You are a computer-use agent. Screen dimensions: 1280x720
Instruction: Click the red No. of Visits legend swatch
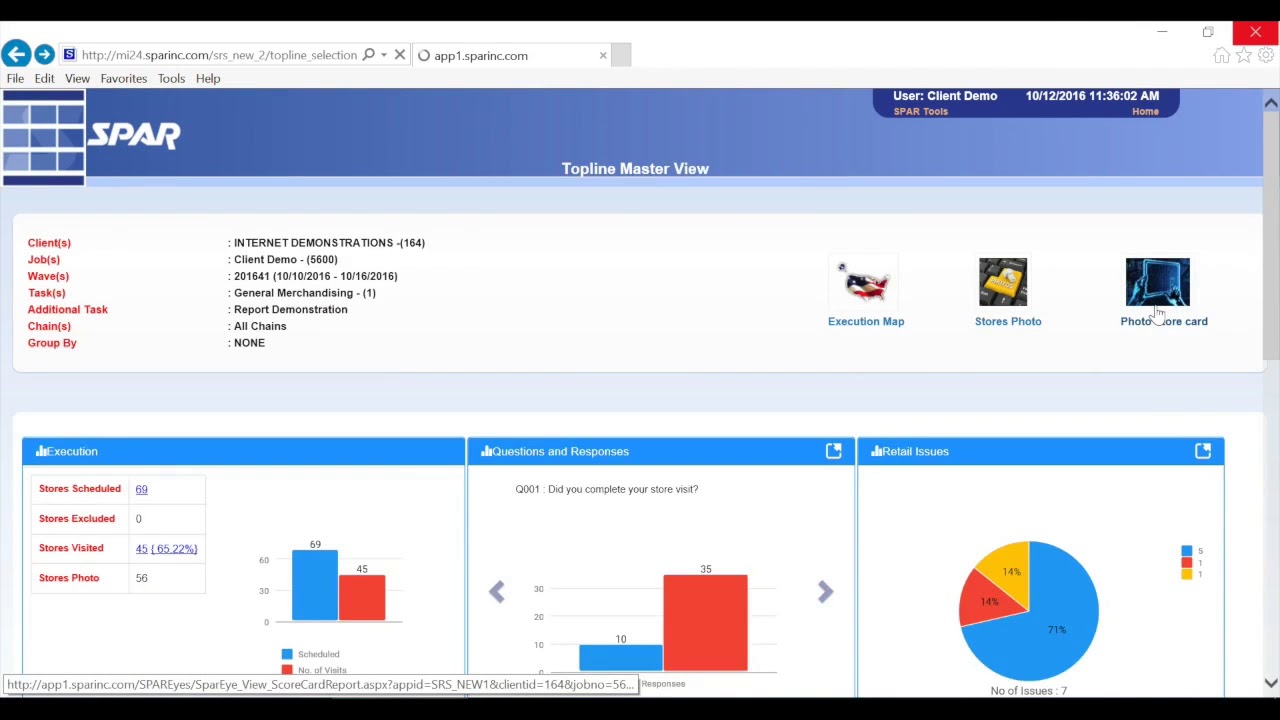click(x=287, y=670)
